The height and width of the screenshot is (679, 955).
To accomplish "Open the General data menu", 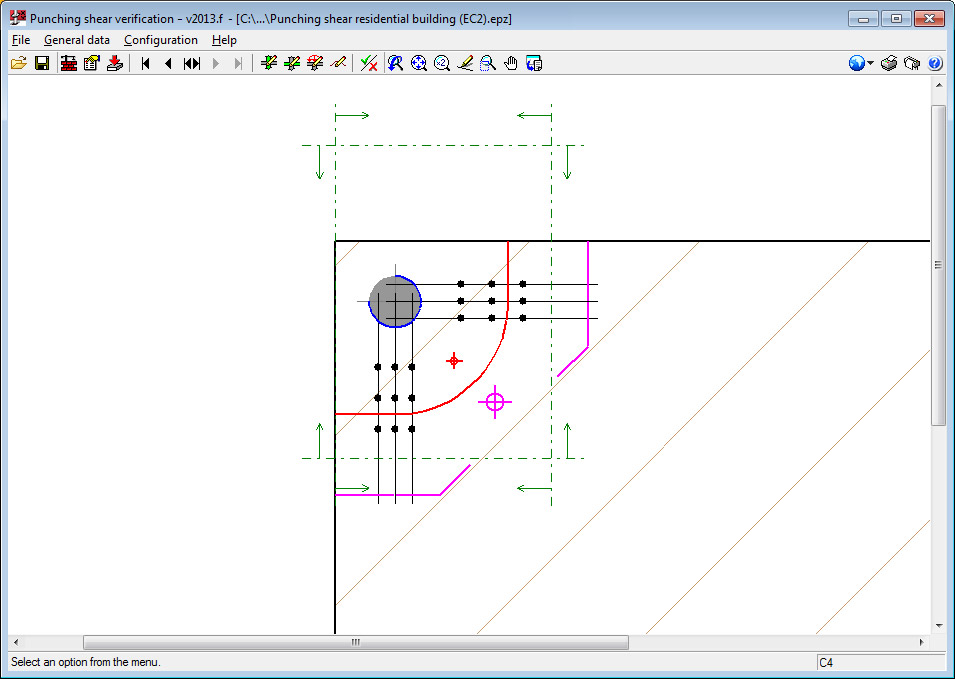I will coord(77,40).
